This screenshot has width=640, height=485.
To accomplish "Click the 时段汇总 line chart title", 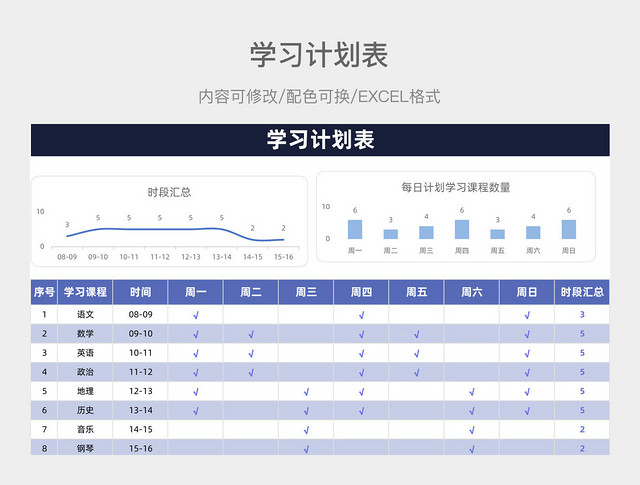I will [169, 192].
